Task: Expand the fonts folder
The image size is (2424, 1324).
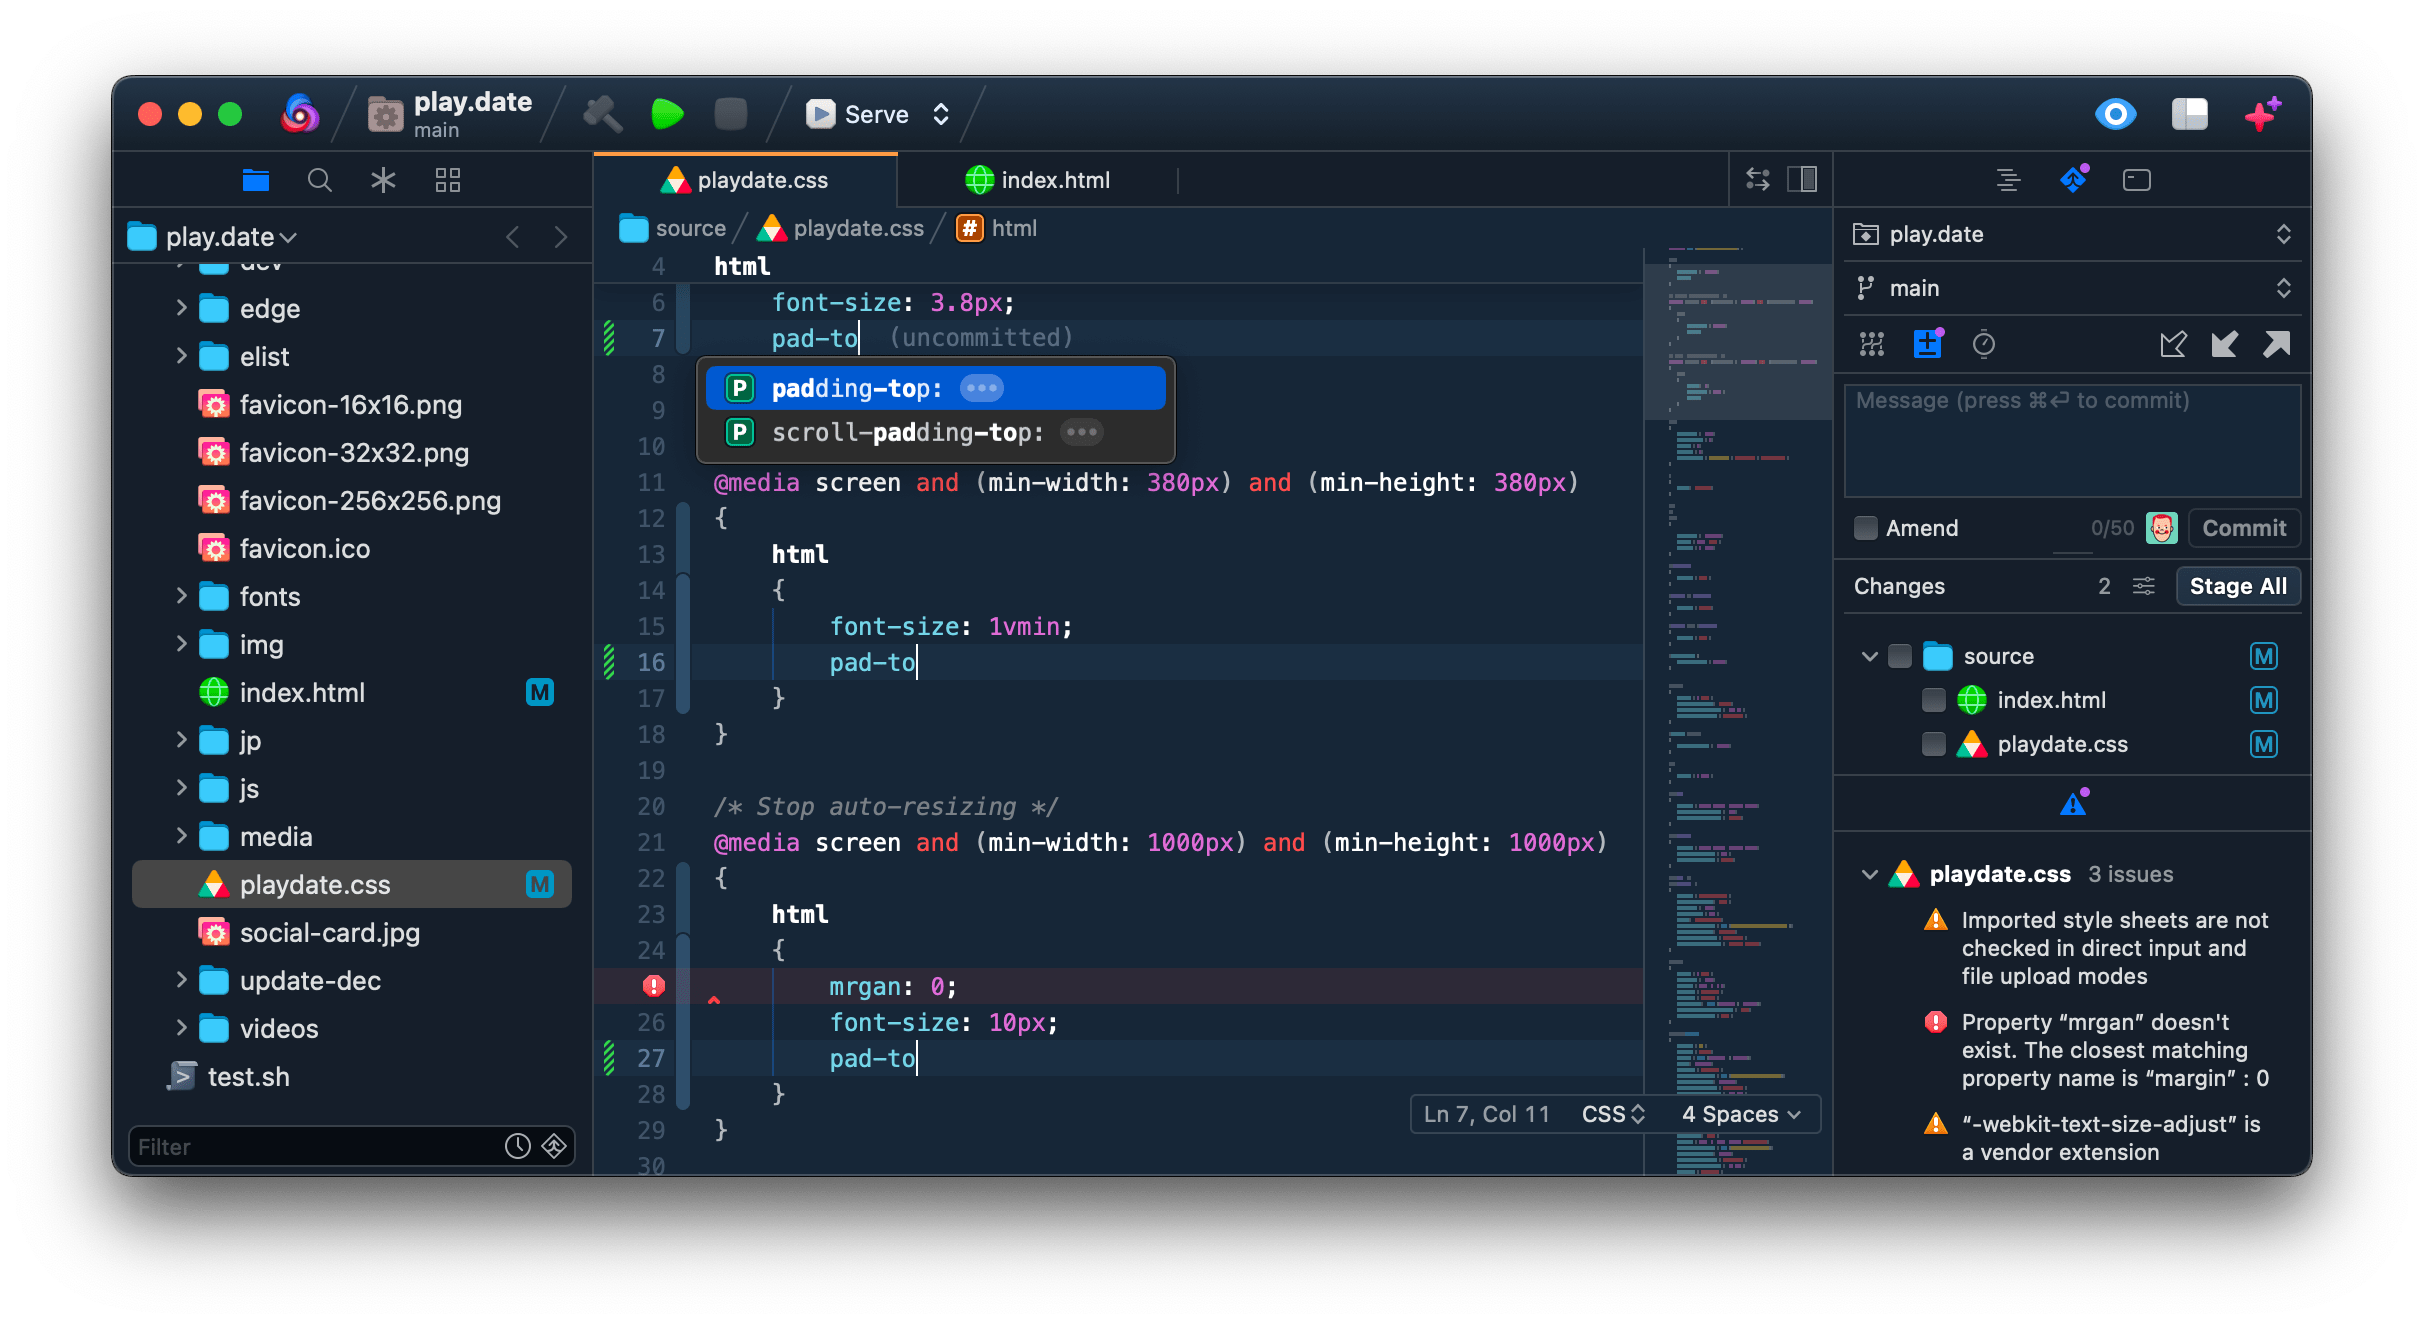Action: pos(181,596)
